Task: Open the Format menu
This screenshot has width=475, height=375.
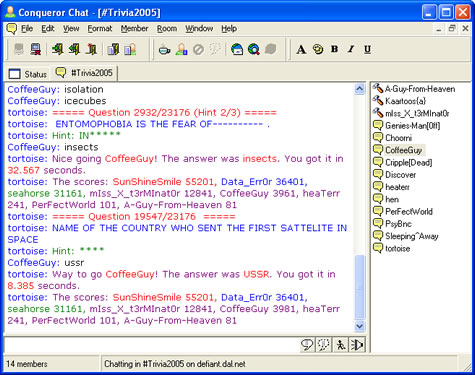Action: tap(100, 29)
